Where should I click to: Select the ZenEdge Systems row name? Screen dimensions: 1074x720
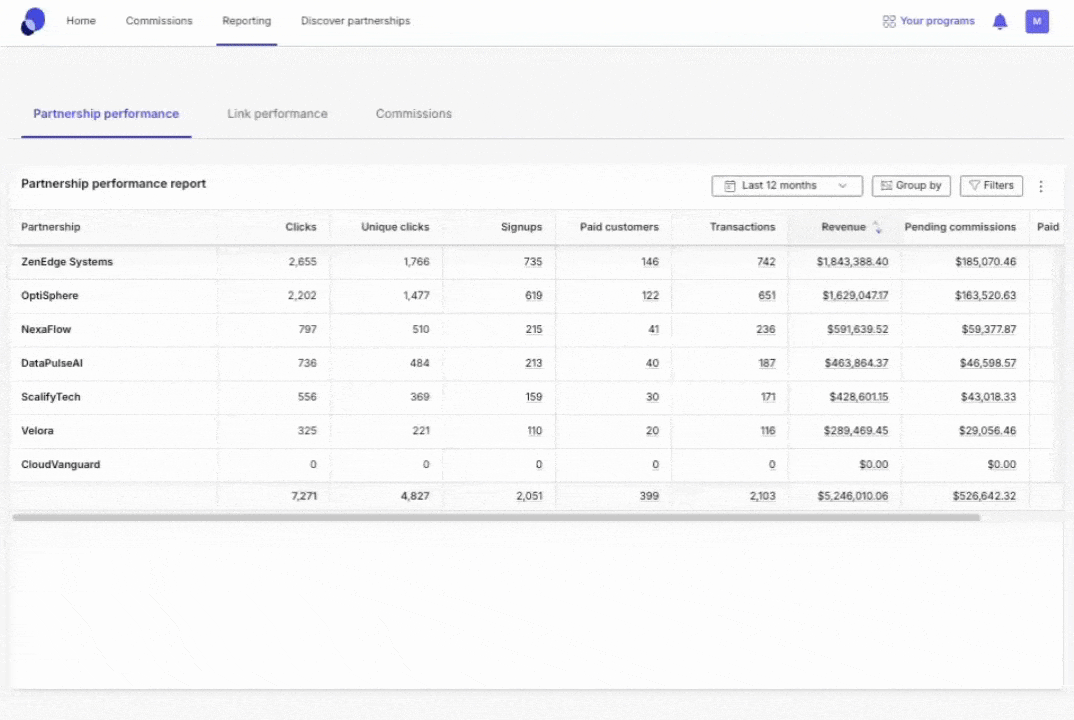[x=67, y=262]
